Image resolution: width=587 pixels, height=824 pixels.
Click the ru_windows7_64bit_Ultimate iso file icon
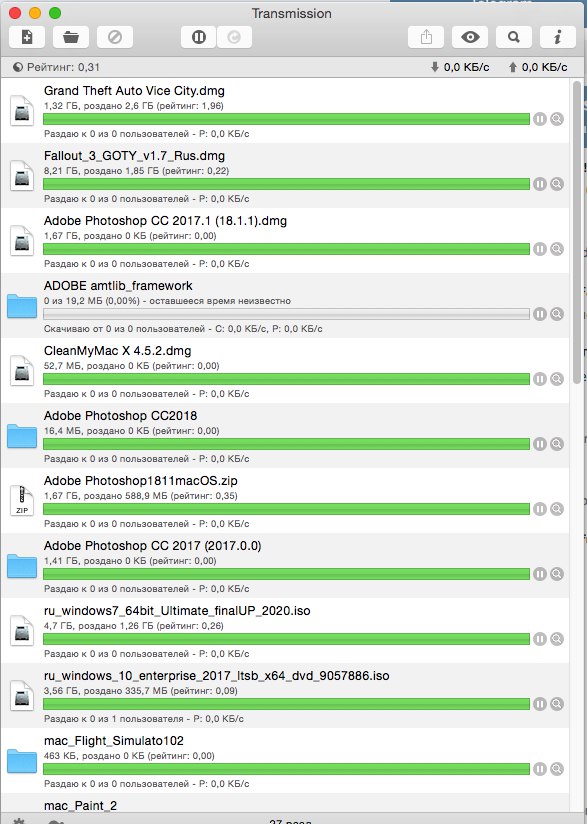tap(22, 631)
